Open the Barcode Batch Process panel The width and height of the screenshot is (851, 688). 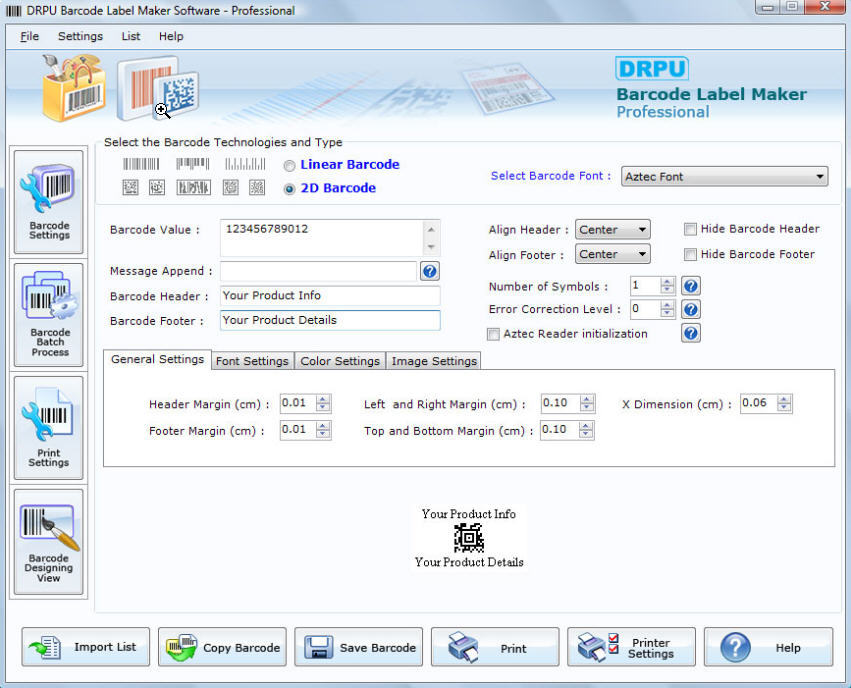pyautogui.click(x=48, y=315)
